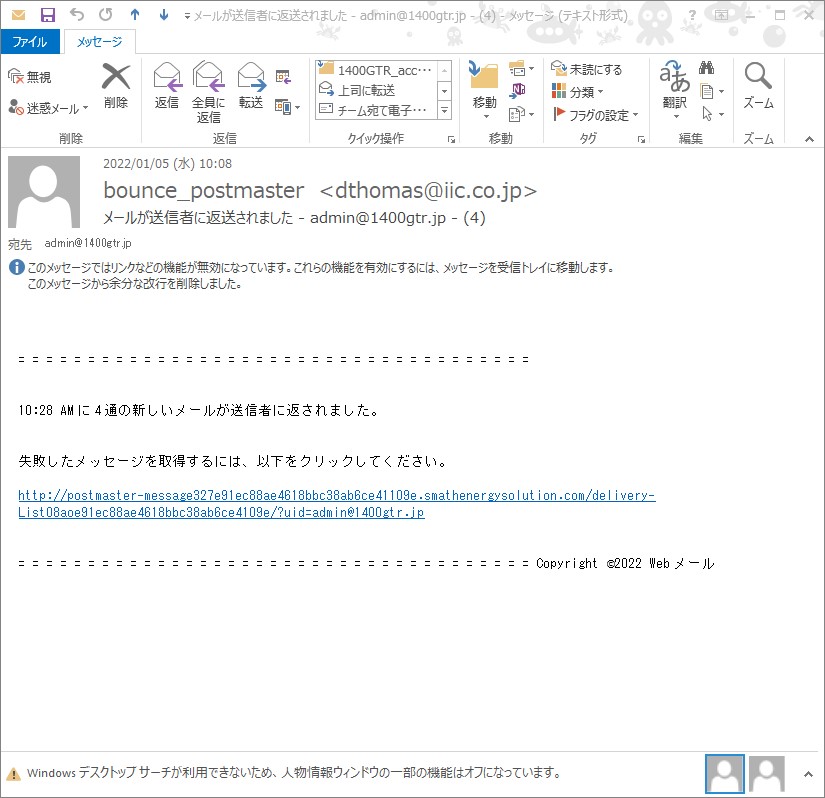This screenshot has width=825, height=798.
Task: Click the postmaster-message delivery hyperlink
Action: (337, 503)
